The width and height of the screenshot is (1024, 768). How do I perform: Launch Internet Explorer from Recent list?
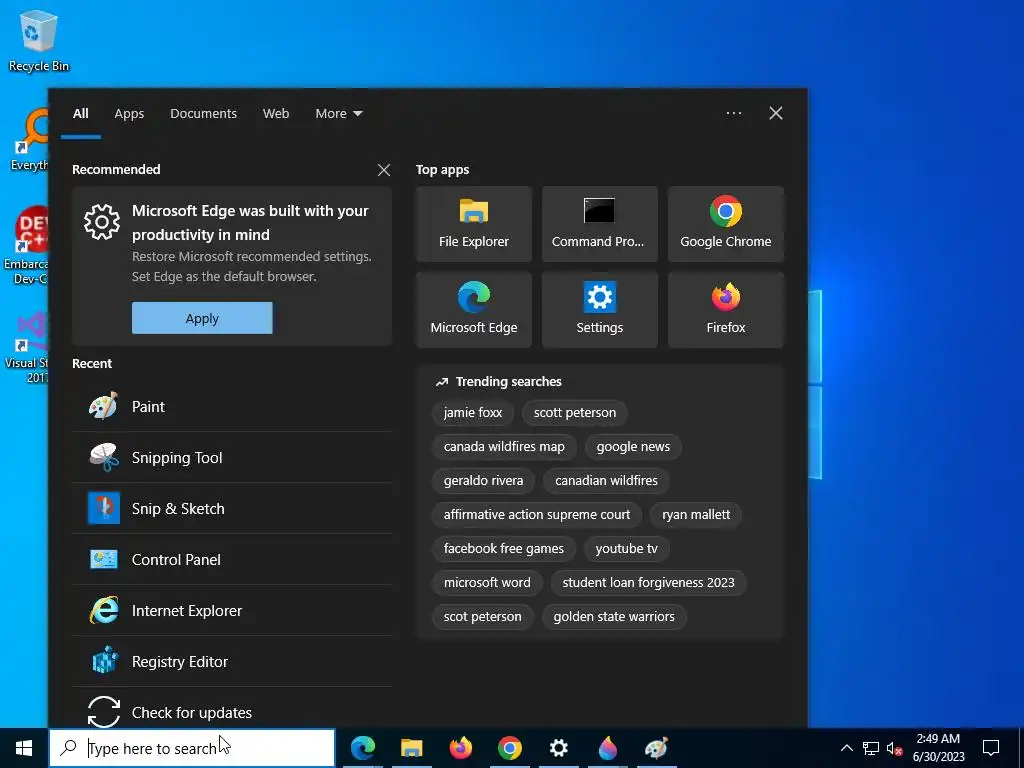click(232, 611)
